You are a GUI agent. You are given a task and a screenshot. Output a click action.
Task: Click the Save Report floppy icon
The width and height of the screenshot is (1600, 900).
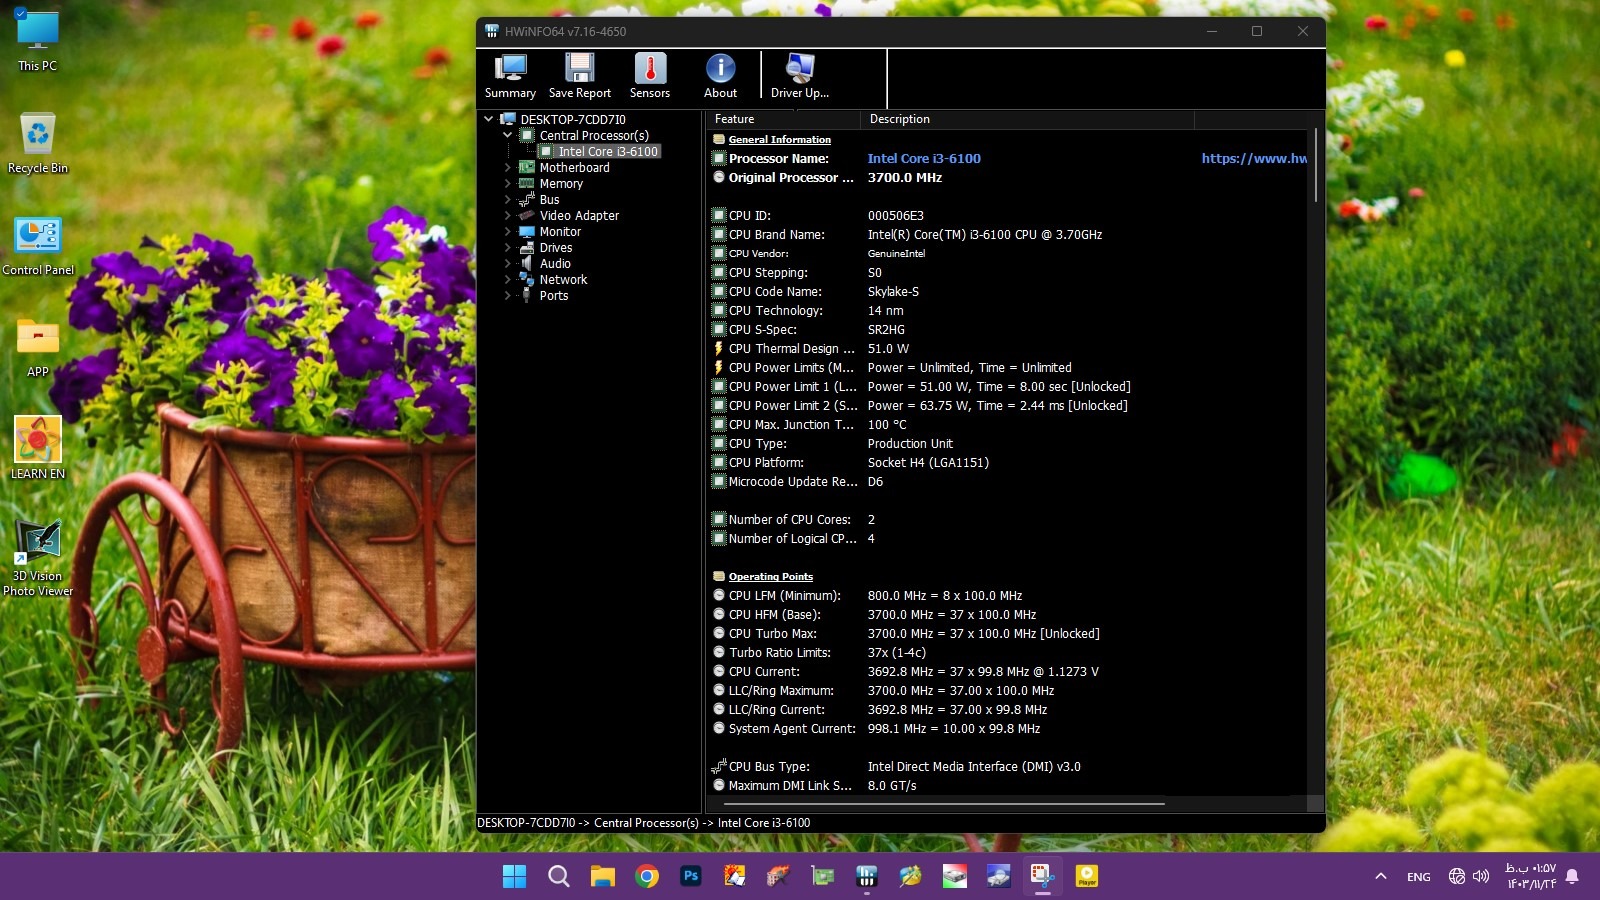579,76
